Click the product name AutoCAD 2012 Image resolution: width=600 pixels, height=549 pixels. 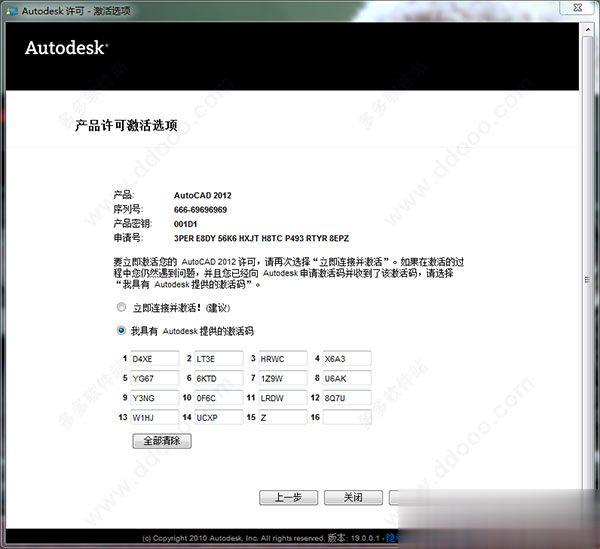click(202, 195)
